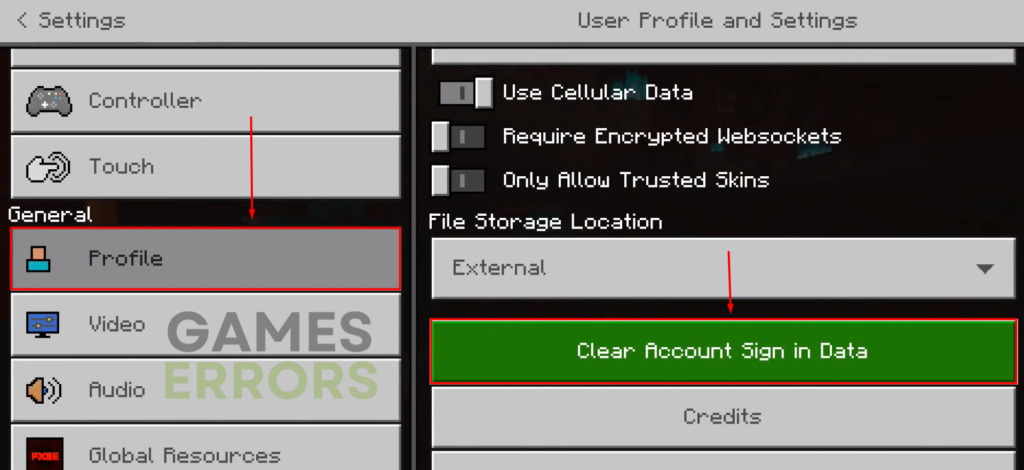Open the Audio settings section

[x=205, y=390]
